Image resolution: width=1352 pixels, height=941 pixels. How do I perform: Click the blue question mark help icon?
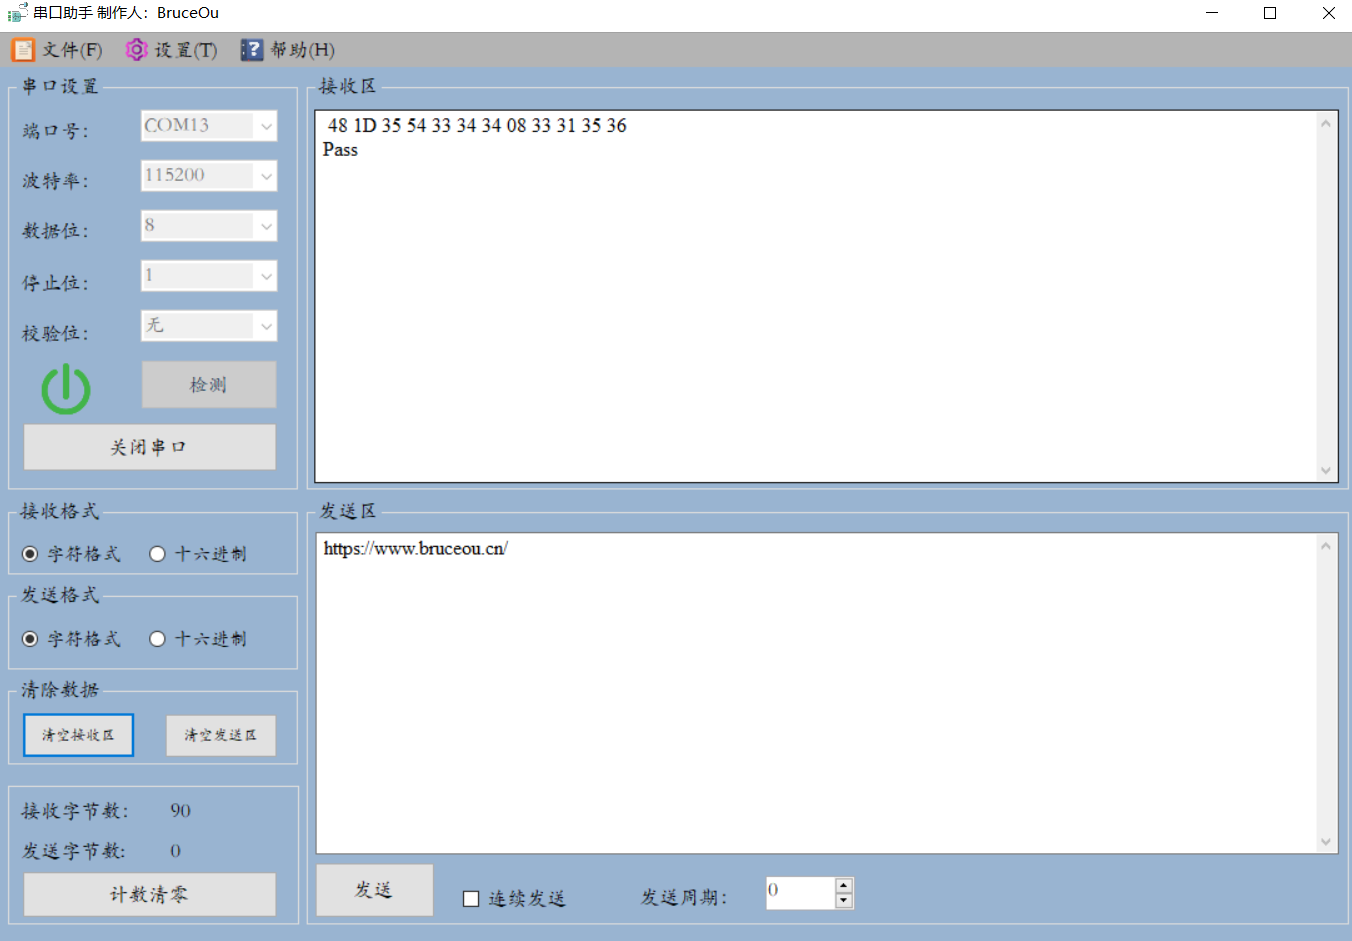pos(252,50)
